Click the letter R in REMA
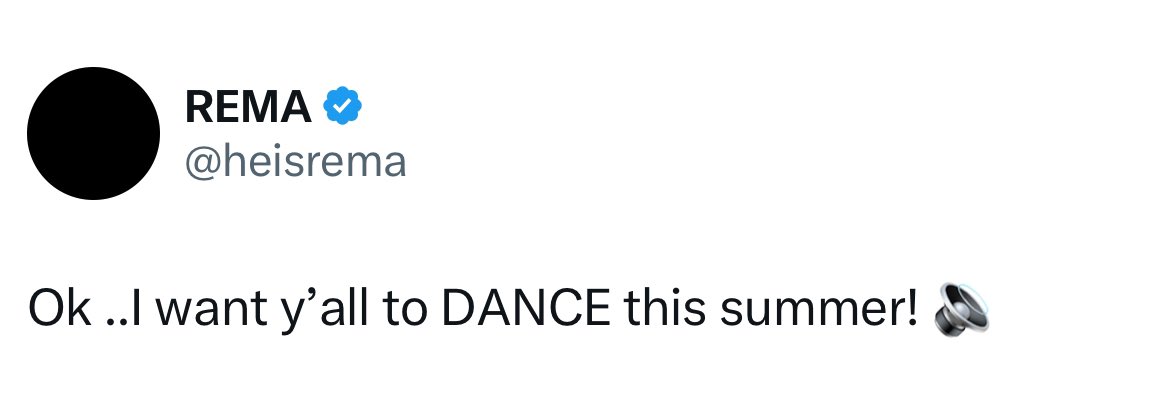1170x410 pixels. click(200, 107)
